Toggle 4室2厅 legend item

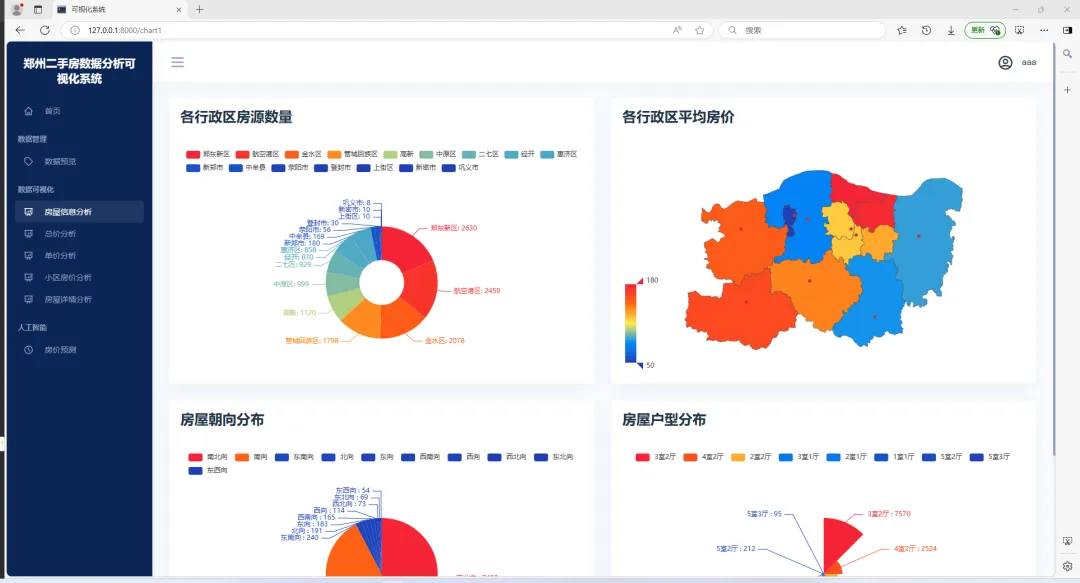click(703, 457)
